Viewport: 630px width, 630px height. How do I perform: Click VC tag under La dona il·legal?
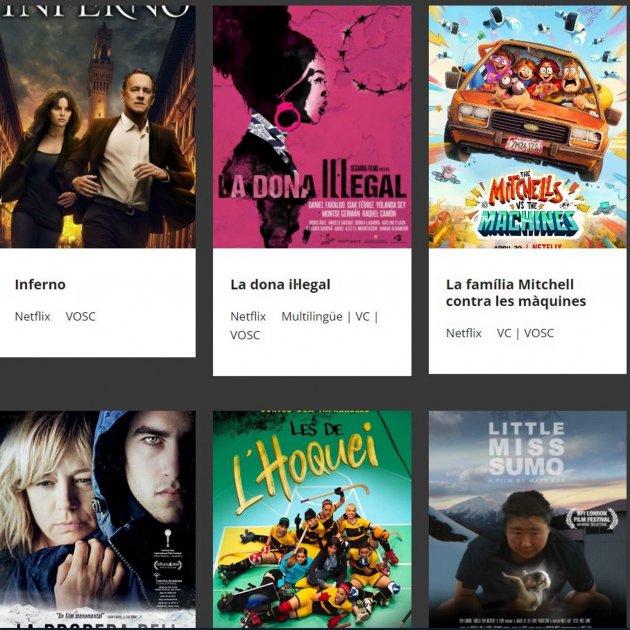[362, 317]
